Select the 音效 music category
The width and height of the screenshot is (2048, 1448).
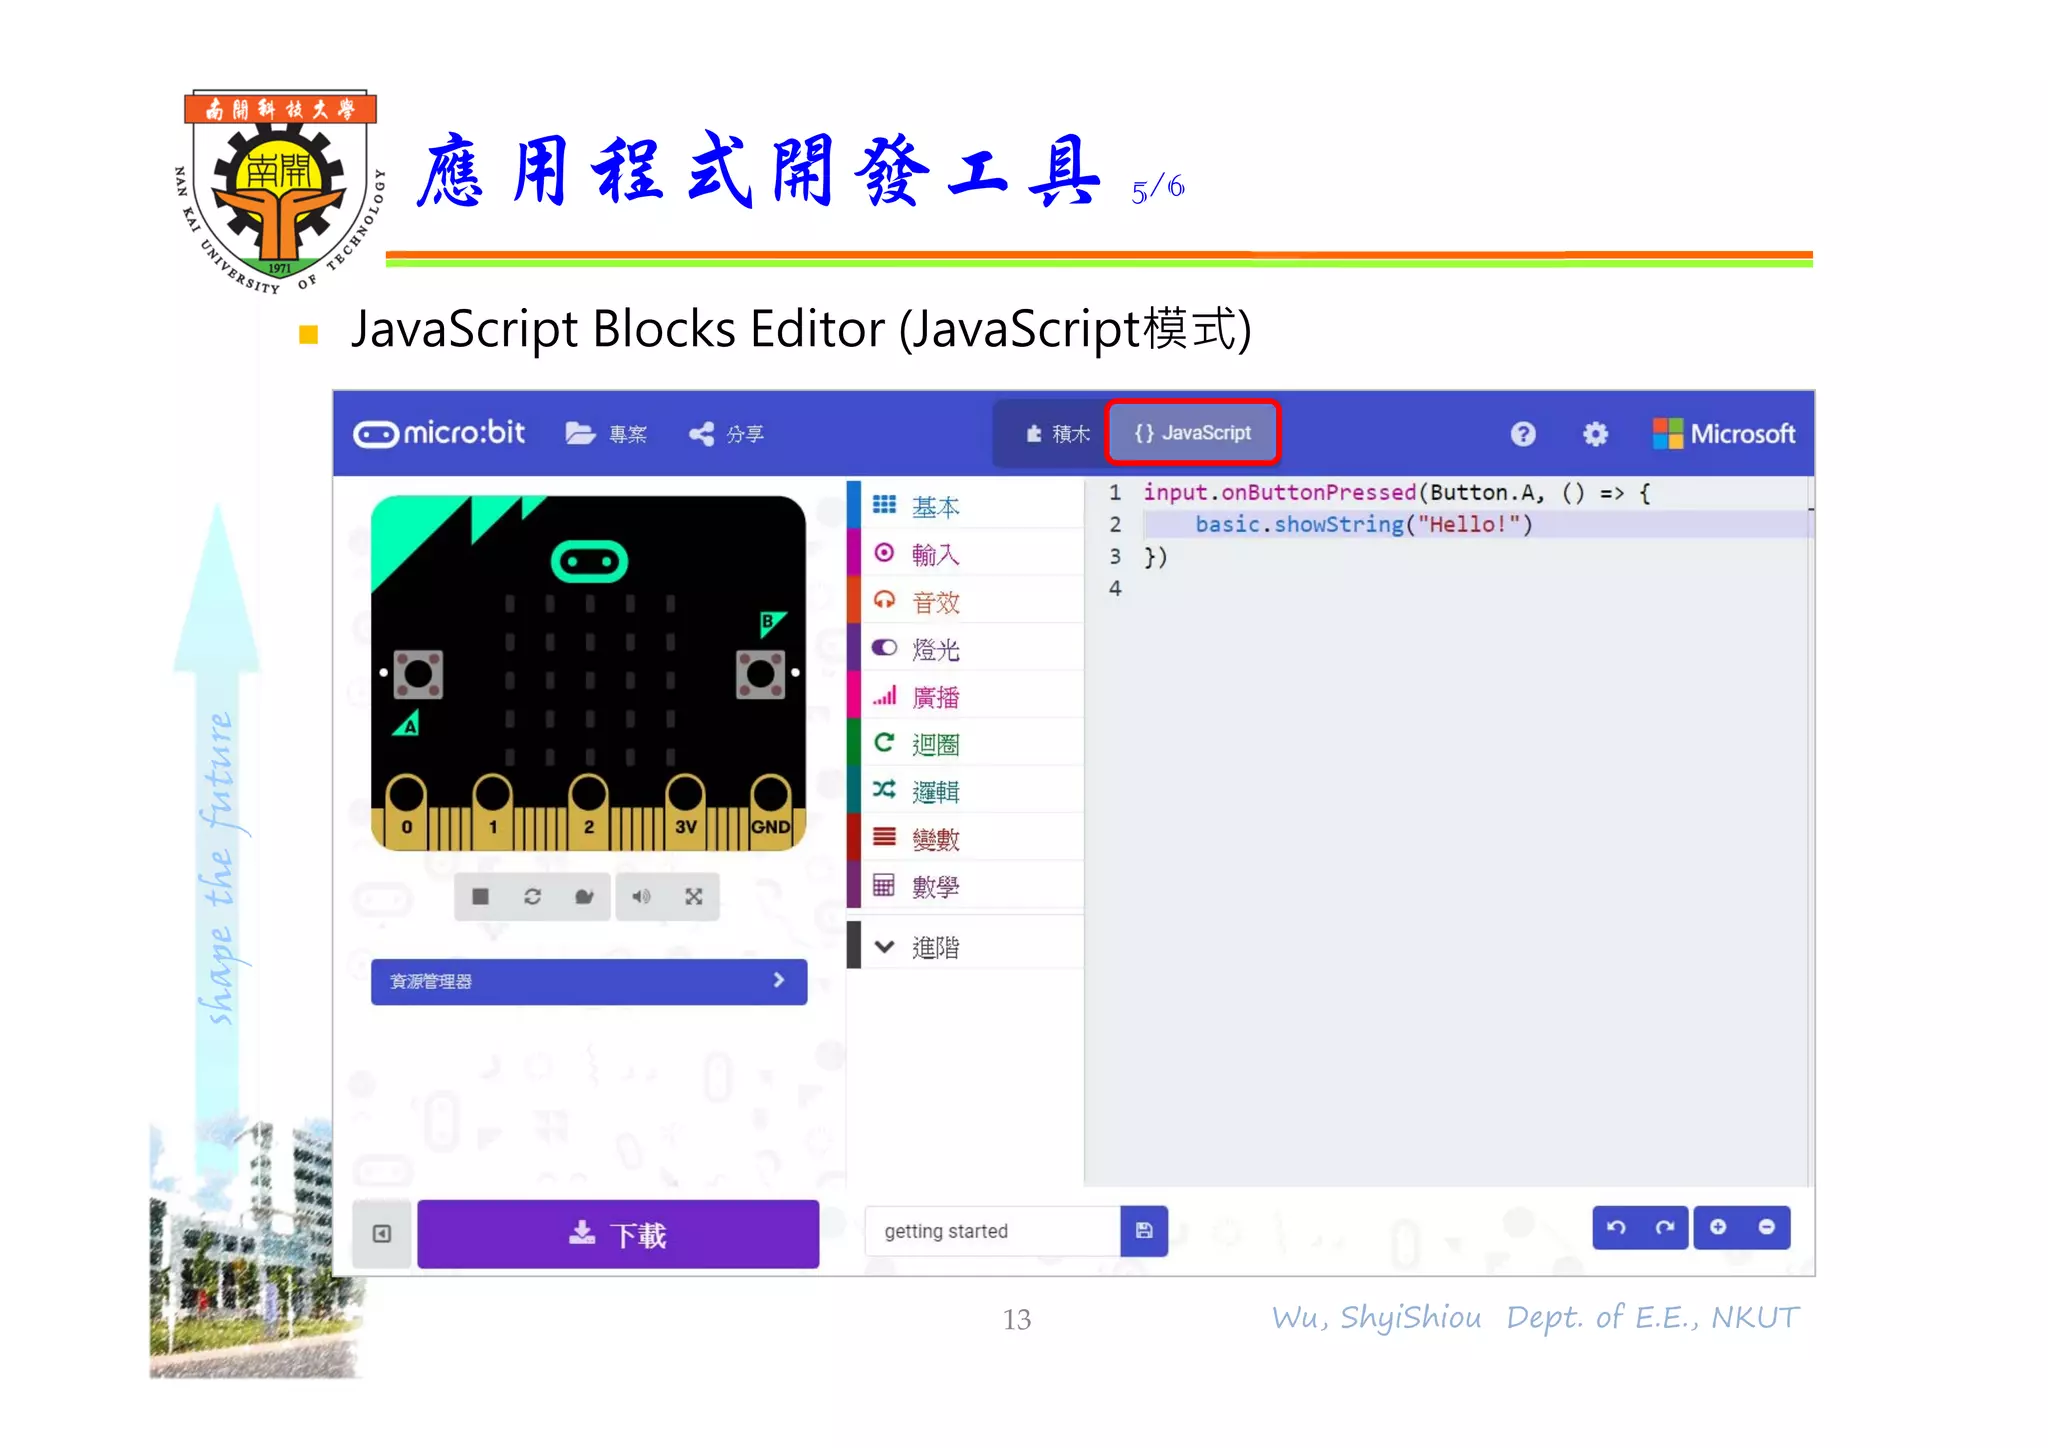[966, 601]
